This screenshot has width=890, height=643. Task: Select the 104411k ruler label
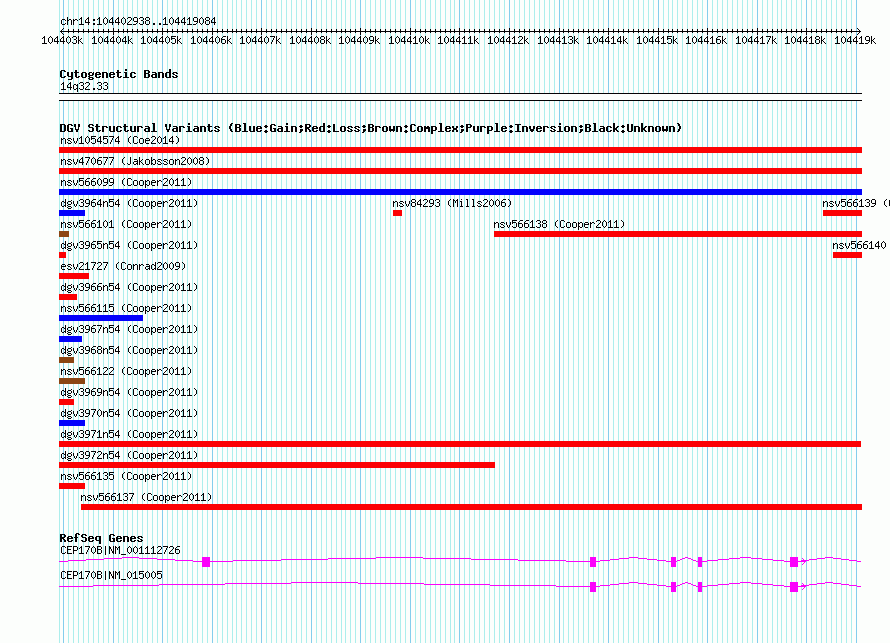pos(459,40)
